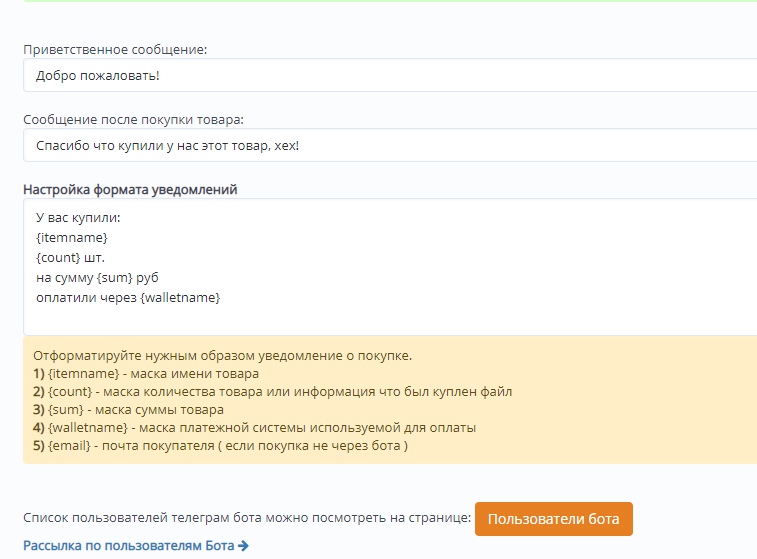Click the Сообщение после покупки товара label
Viewport: 757px width, 559px height.
coord(133,120)
